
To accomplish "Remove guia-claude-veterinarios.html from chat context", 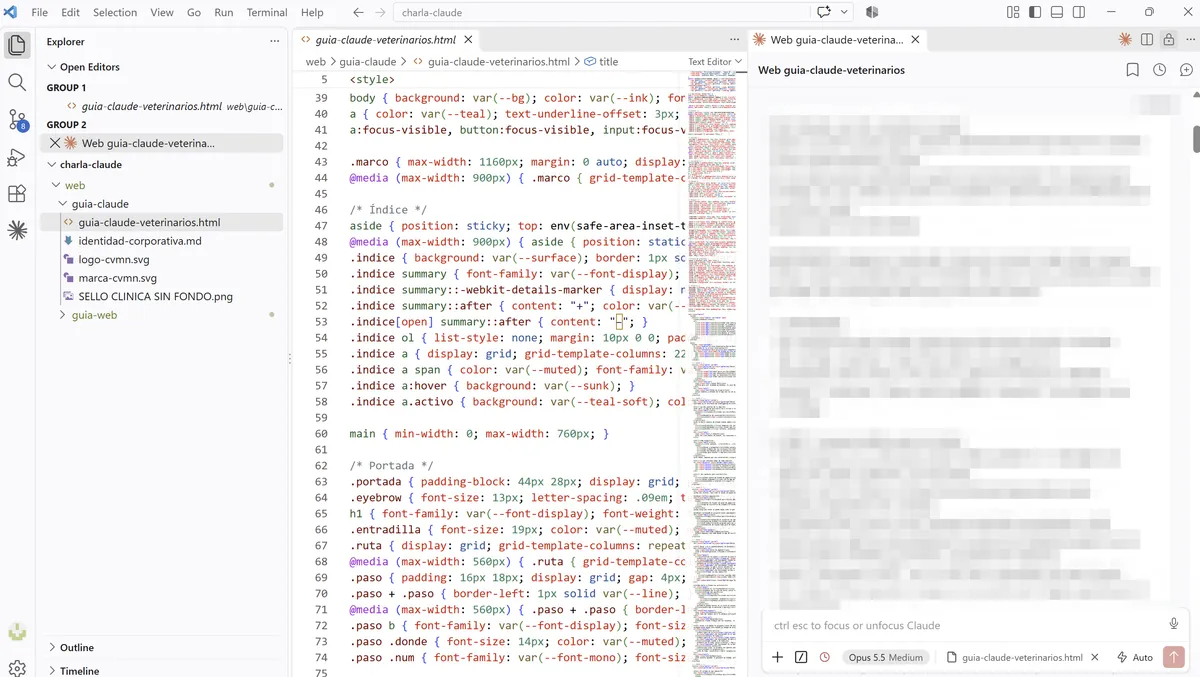I will (x=1095, y=657).
